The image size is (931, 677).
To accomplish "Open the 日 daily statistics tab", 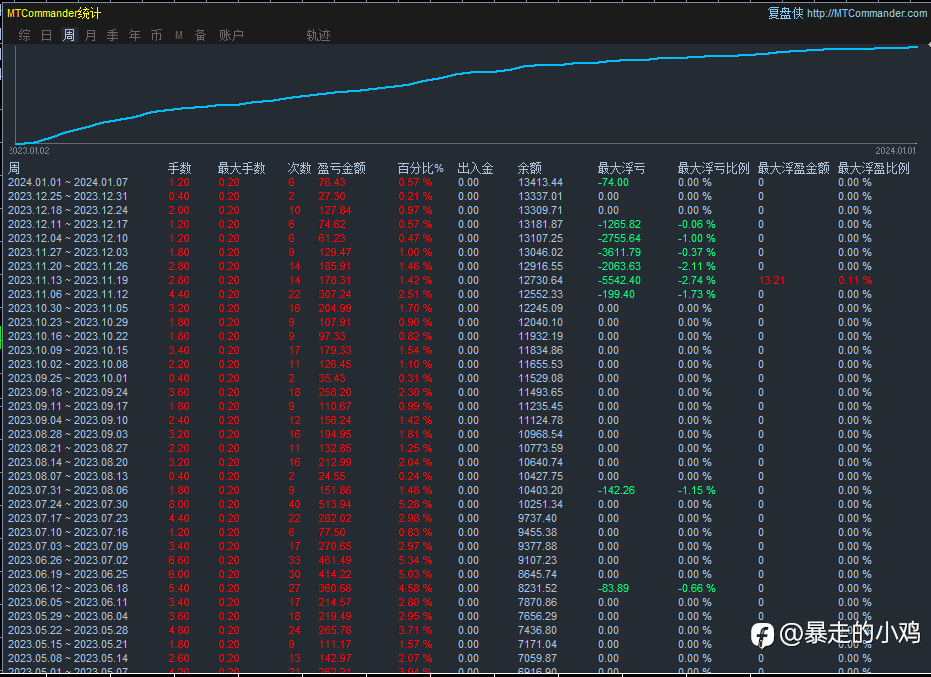I will (x=46, y=35).
